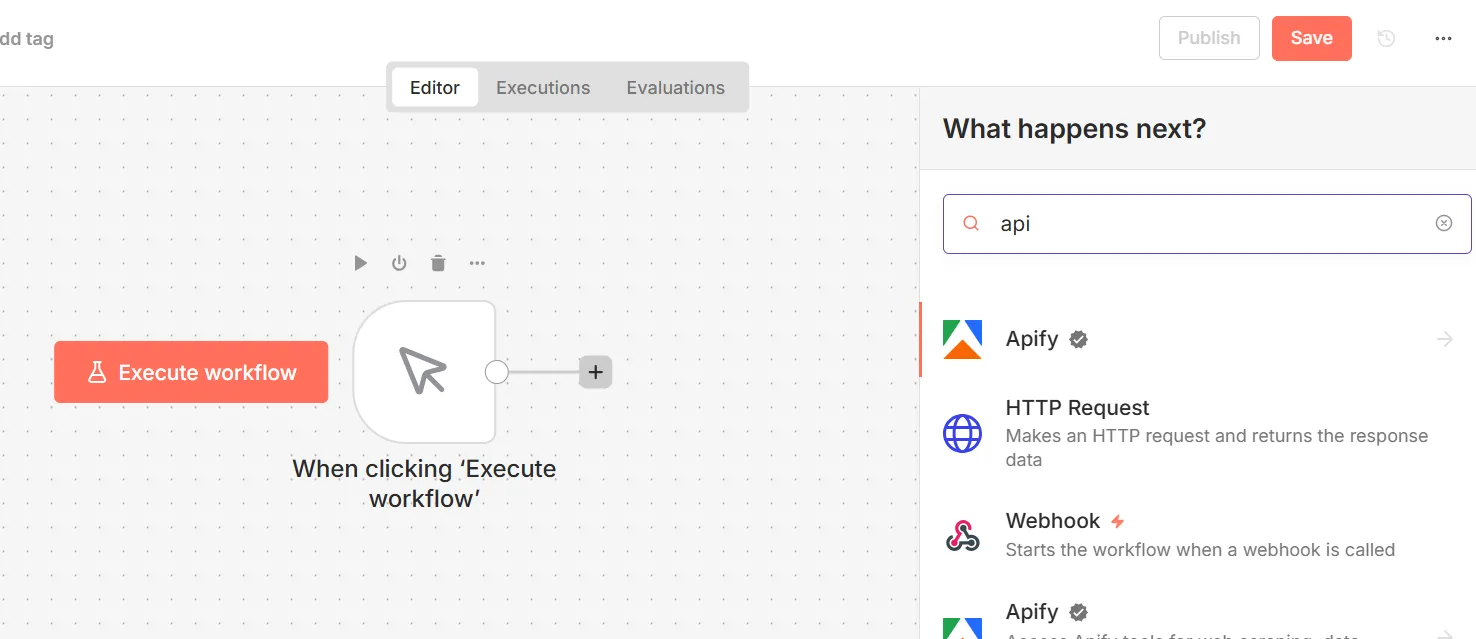This screenshot has width=1476, height=639.
Task: Click the Execute workflow button
Action: (x=190, y=372)
